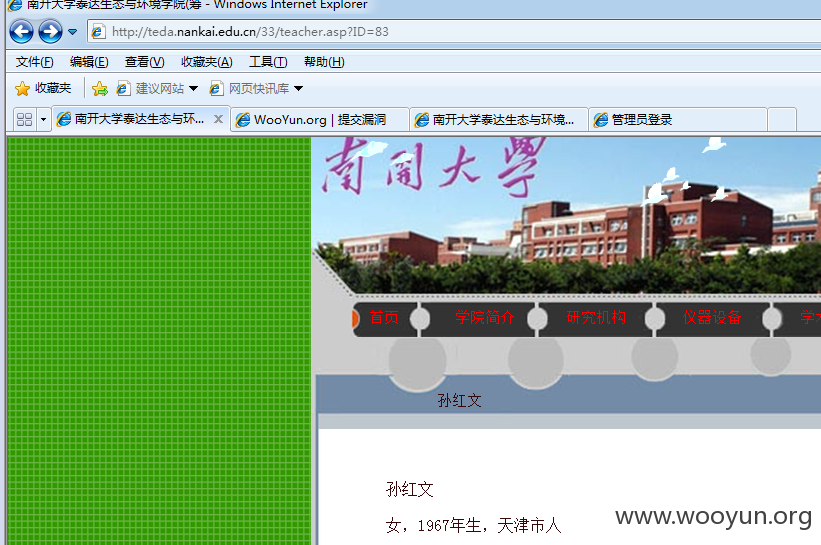The image size is (821, 545).
Task: Open the 工具(T) menu
Action: click(x=268, y=62)
